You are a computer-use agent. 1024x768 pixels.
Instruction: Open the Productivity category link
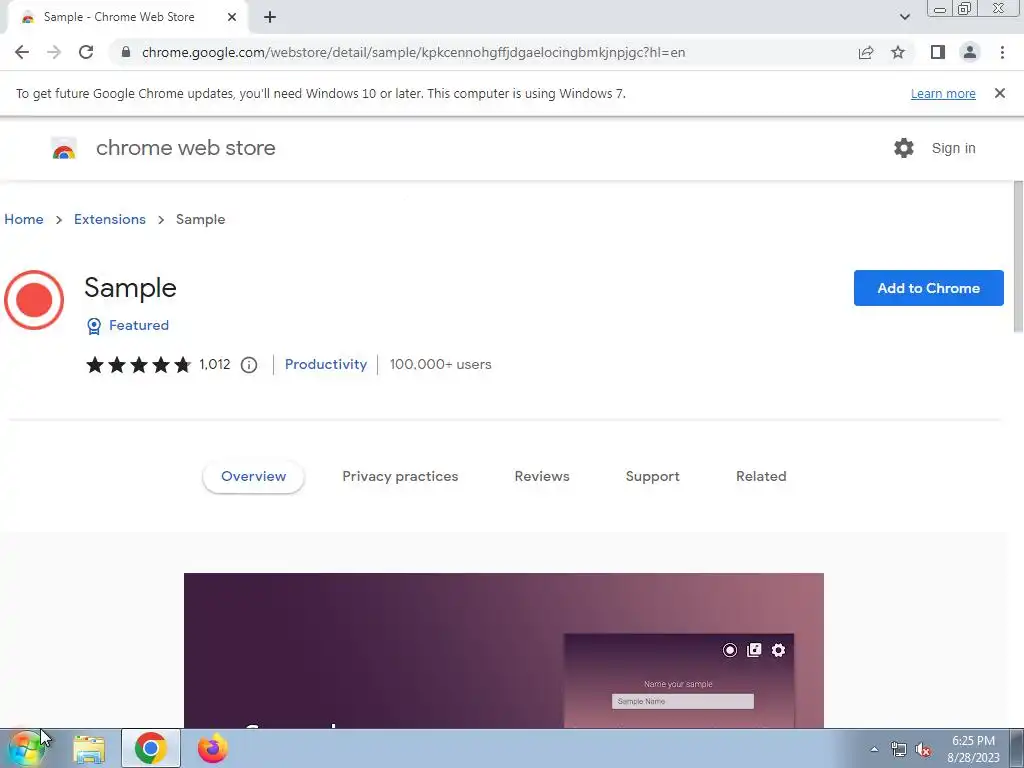click(326, 364)
